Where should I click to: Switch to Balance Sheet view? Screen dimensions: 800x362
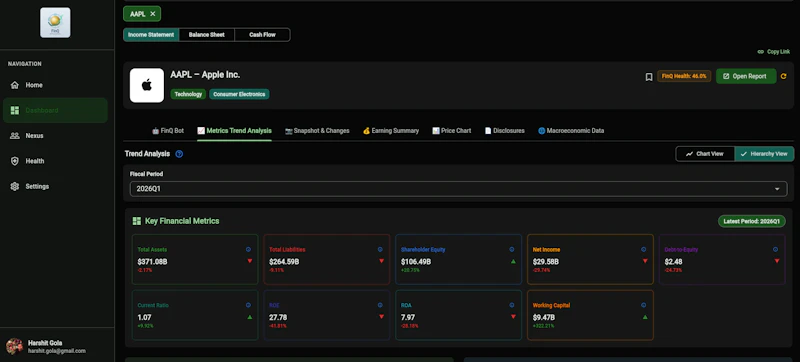click(207, 35)
